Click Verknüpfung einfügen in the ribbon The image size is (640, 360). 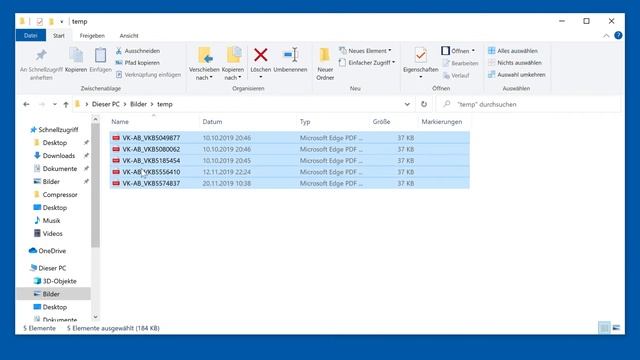coord(148,75)
